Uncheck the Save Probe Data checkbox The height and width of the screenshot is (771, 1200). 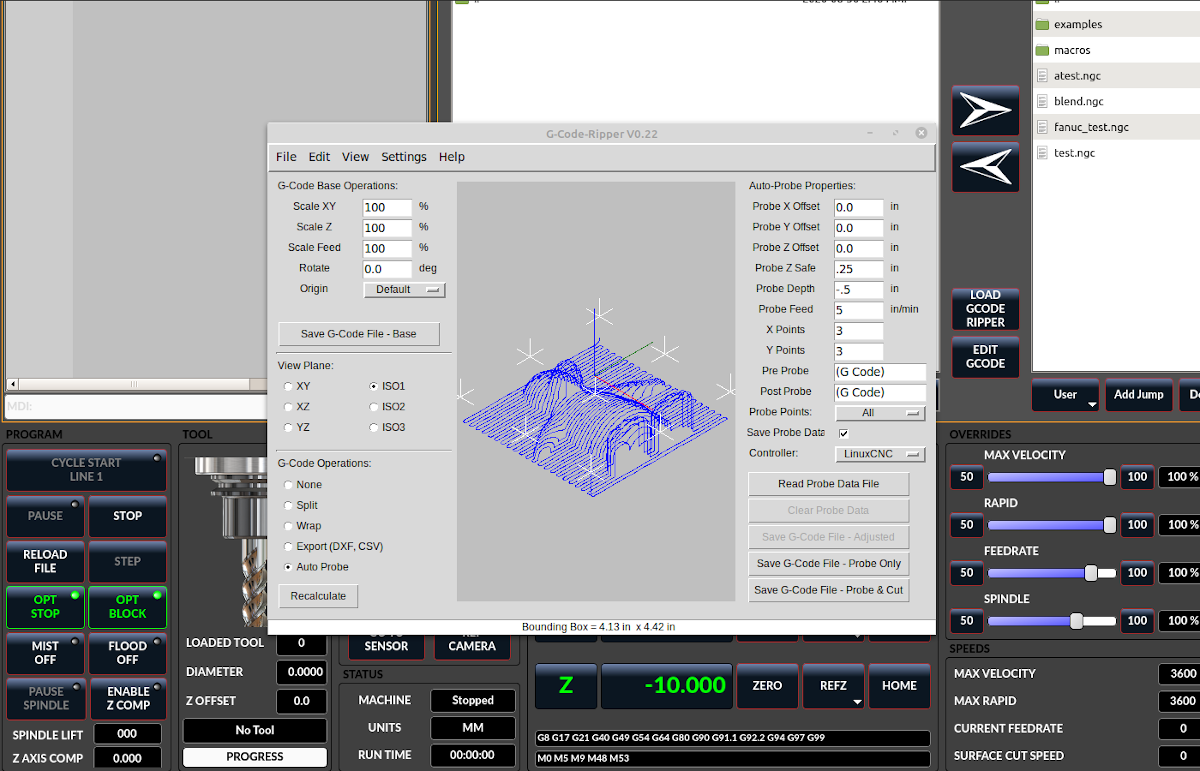tap(846, 433)
